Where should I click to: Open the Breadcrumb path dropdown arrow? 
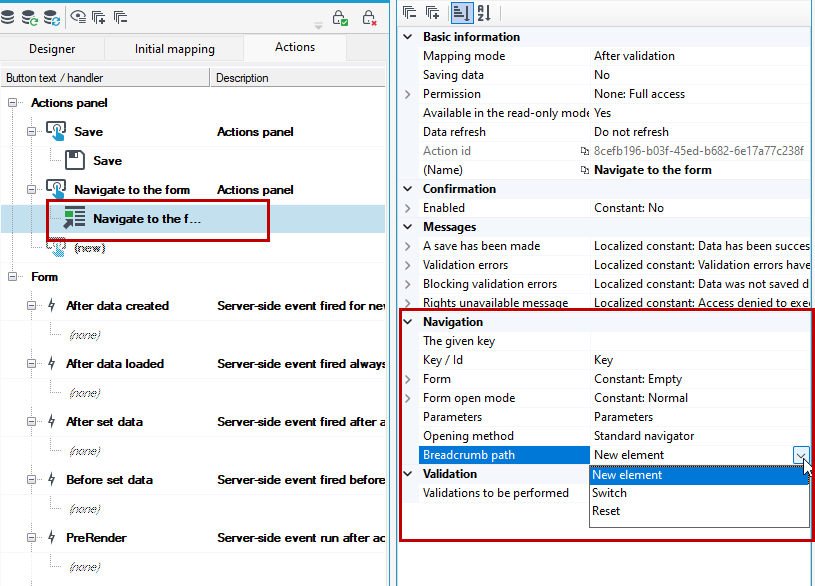pos(800,455)
